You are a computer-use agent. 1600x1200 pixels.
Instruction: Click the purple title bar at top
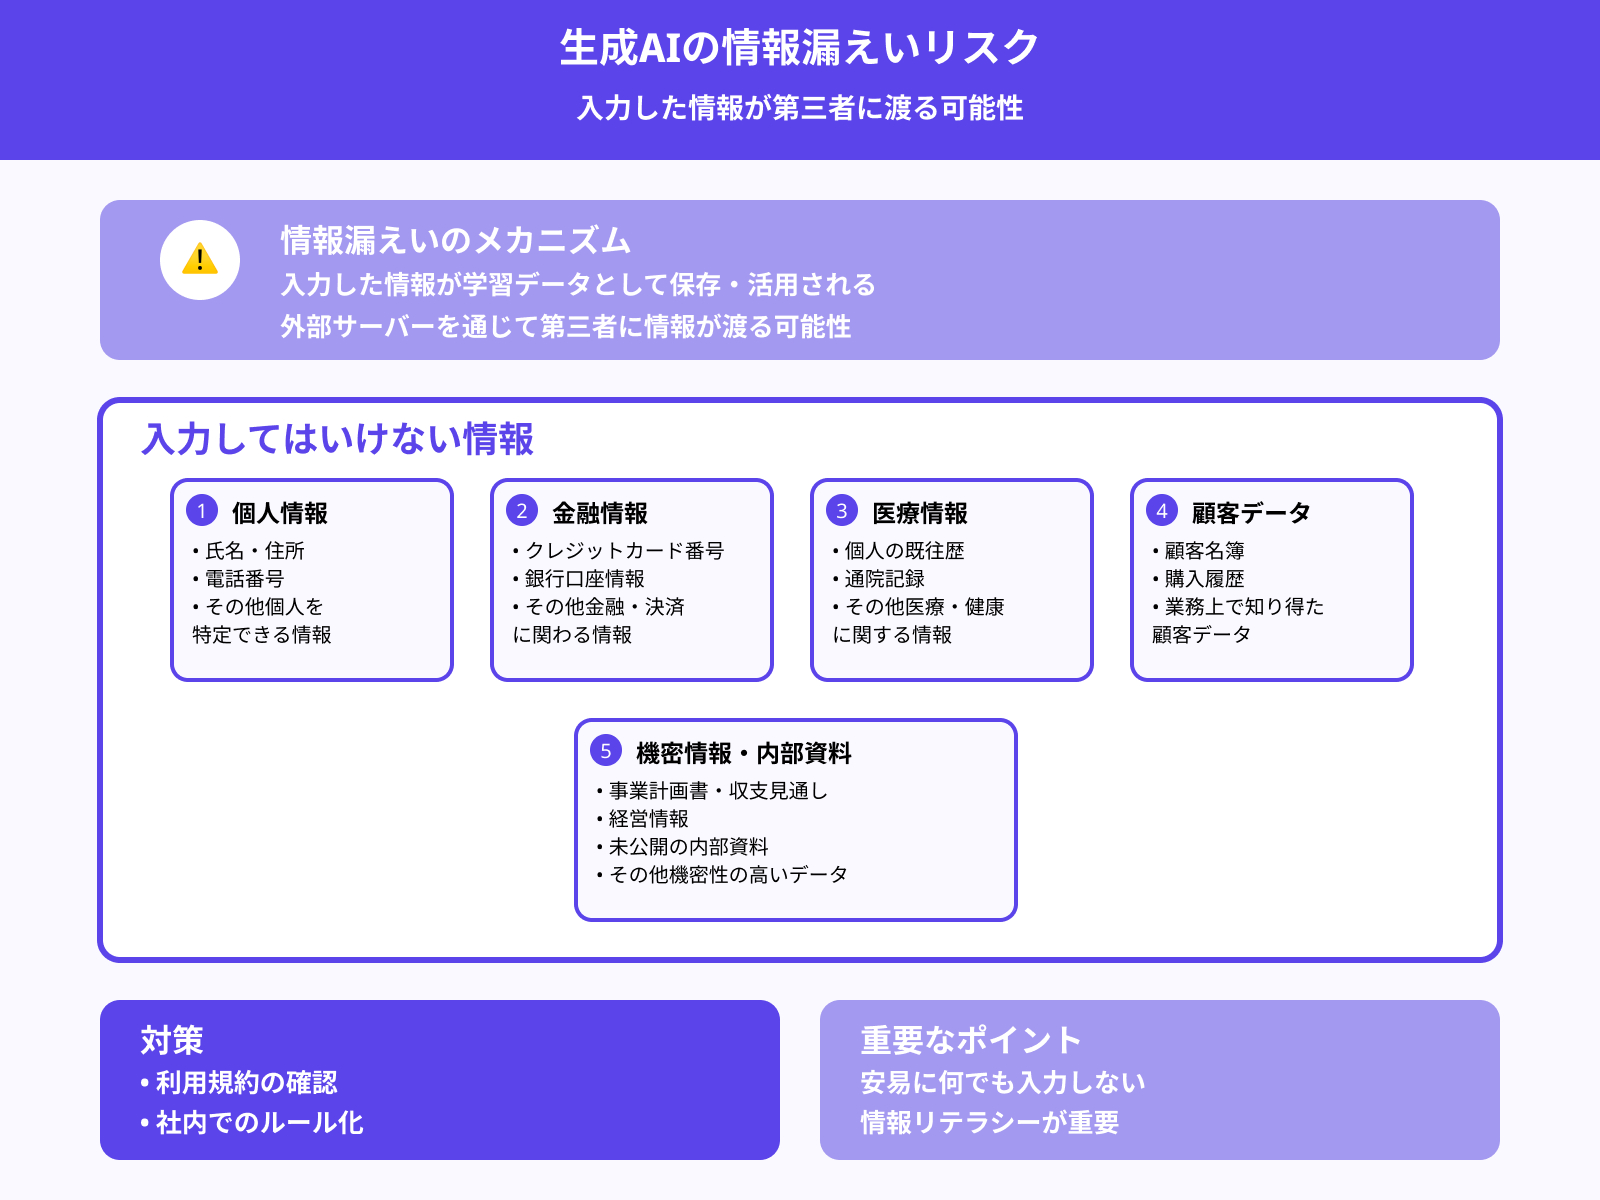[800, 80]
